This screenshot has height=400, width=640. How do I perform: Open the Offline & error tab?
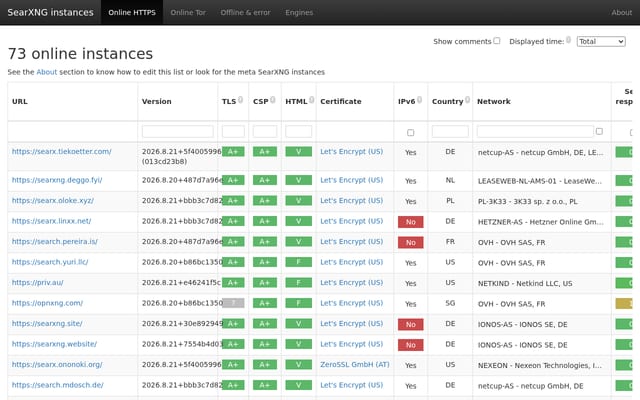tap(245, 12)
